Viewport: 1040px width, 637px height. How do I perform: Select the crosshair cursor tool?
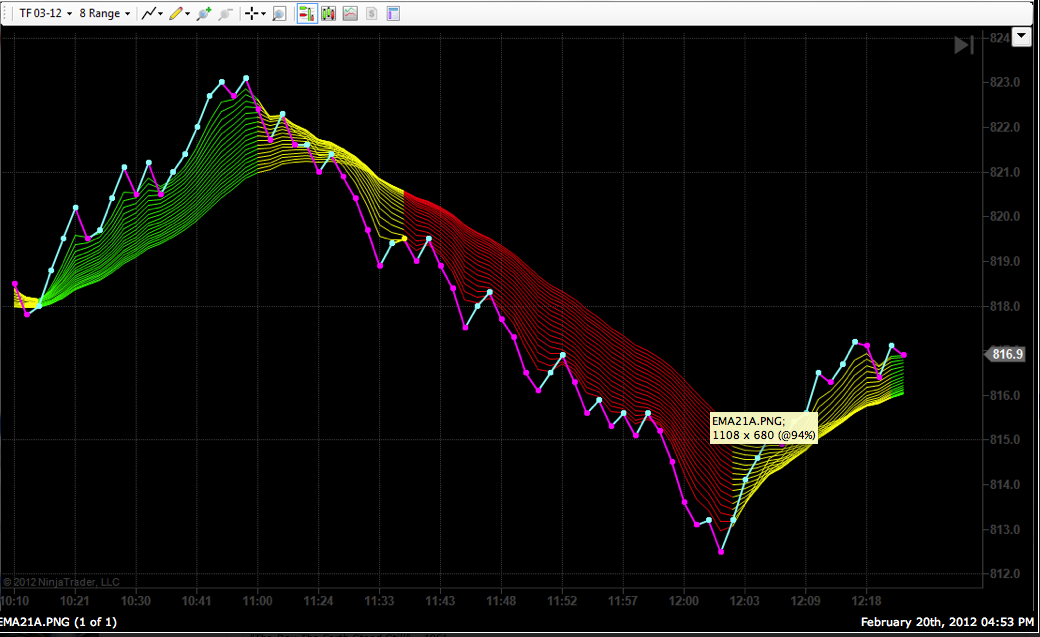pyautogui.click(x=251, y=13)
